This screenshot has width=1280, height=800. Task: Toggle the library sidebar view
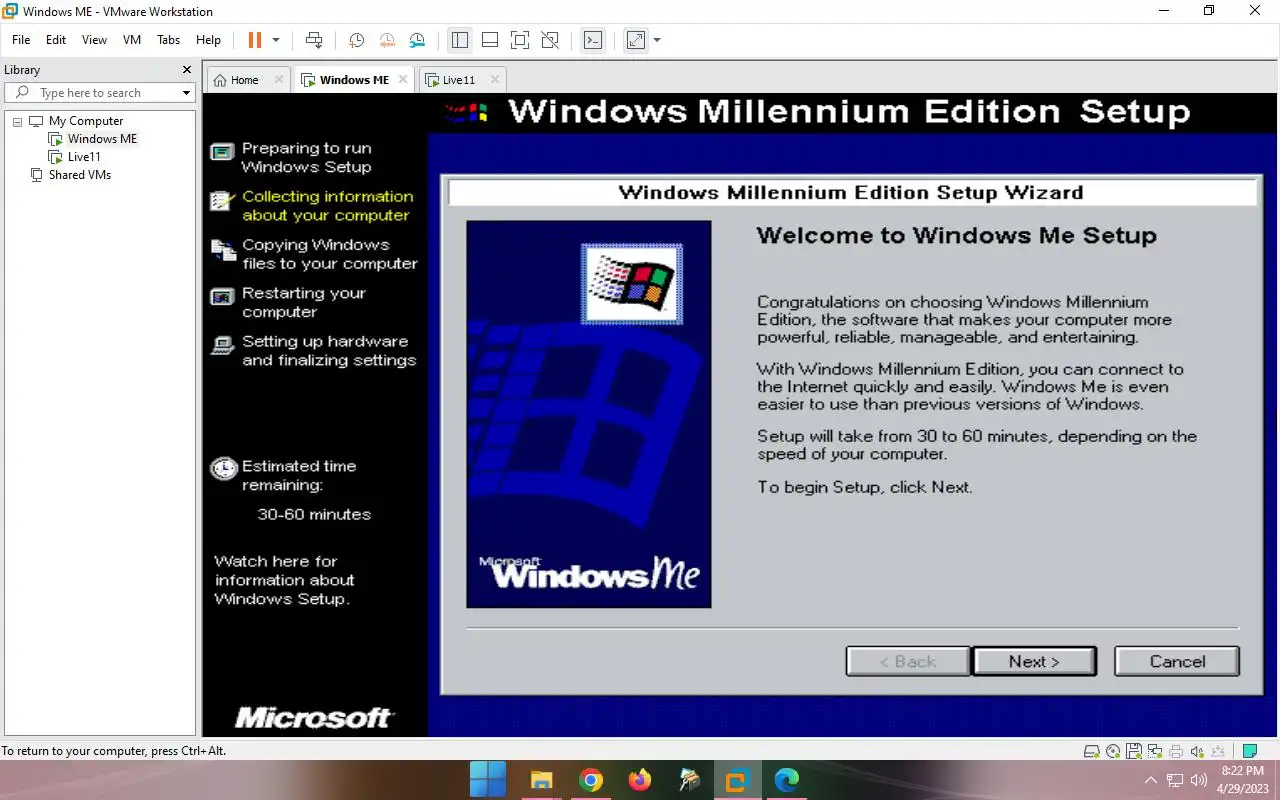point(459,40)
